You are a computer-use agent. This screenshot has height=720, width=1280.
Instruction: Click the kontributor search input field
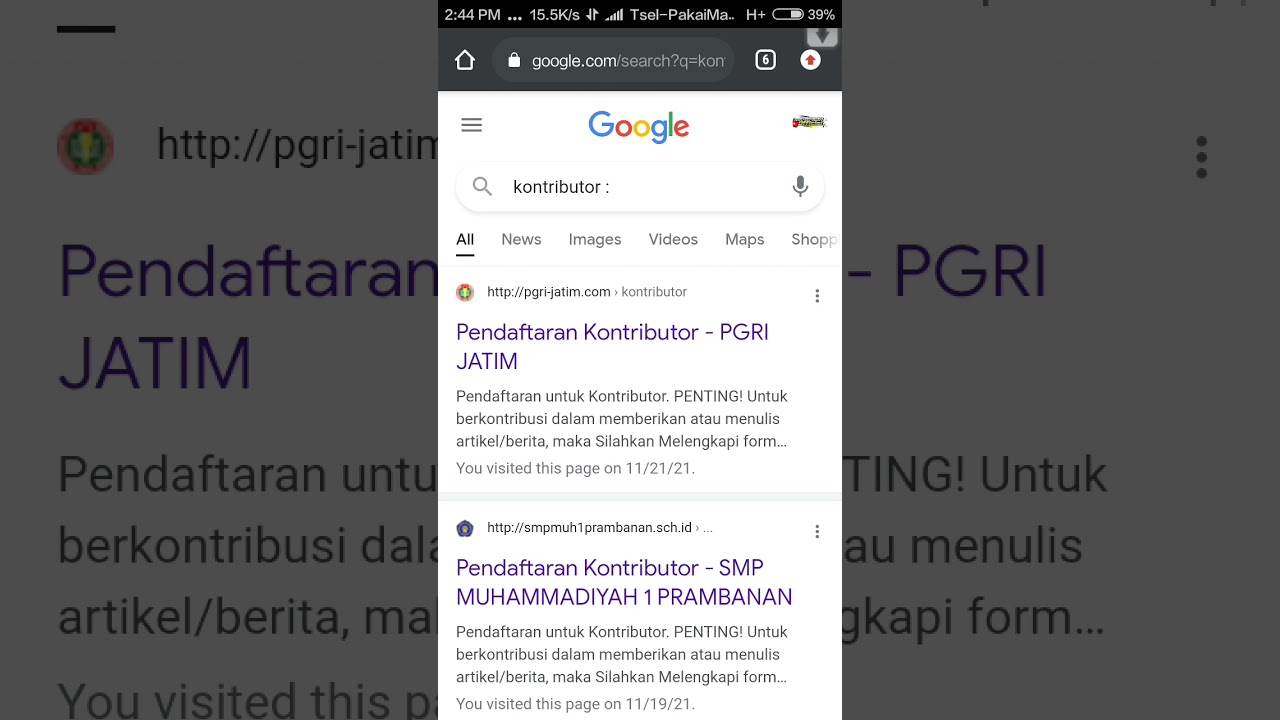coord(640,187)
